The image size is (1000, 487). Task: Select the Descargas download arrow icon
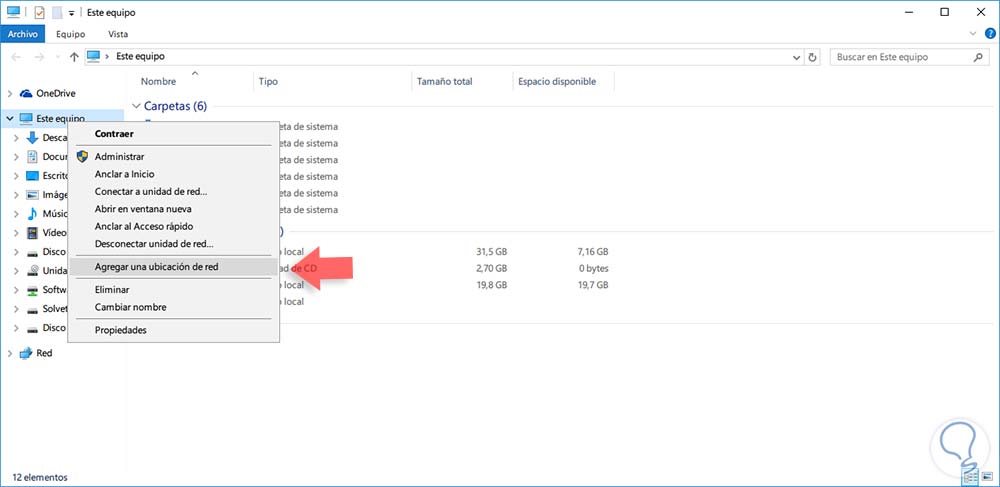(x=32, y=138)
